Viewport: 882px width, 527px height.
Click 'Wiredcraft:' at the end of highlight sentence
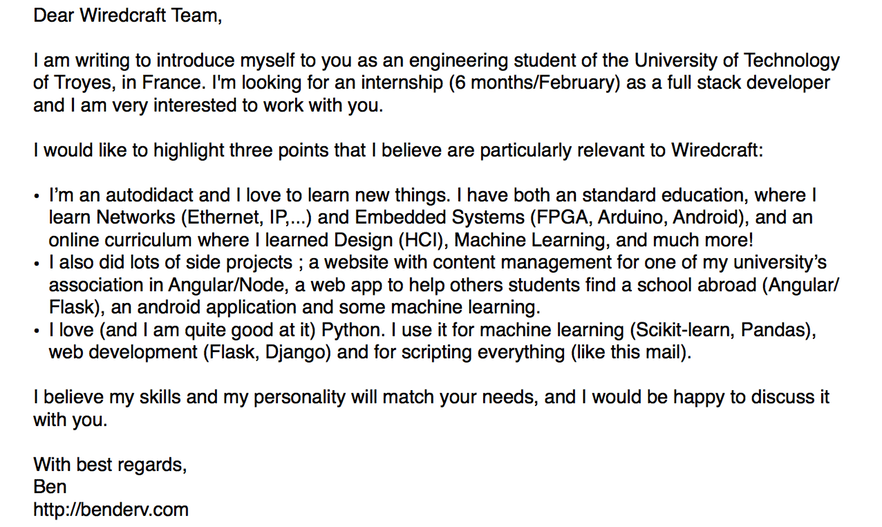tap(717, 150)
